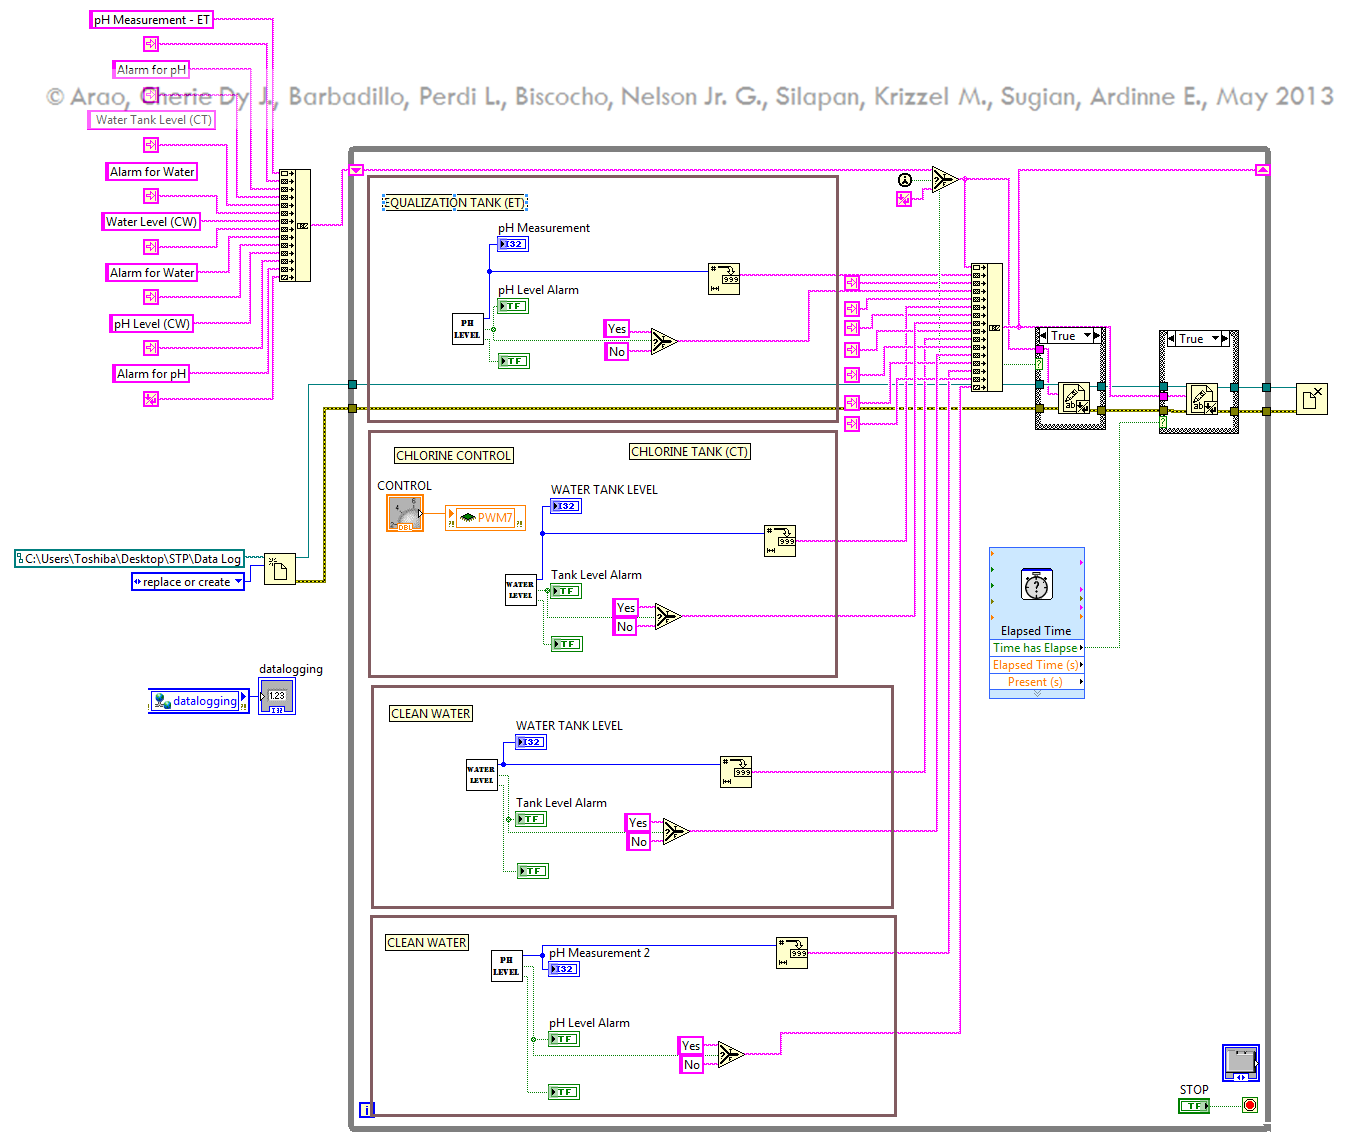The height and width of the screenshot is (1142, 1354).
Task: Click the loop stop condition terminal
Action: coord(1250,1105)
